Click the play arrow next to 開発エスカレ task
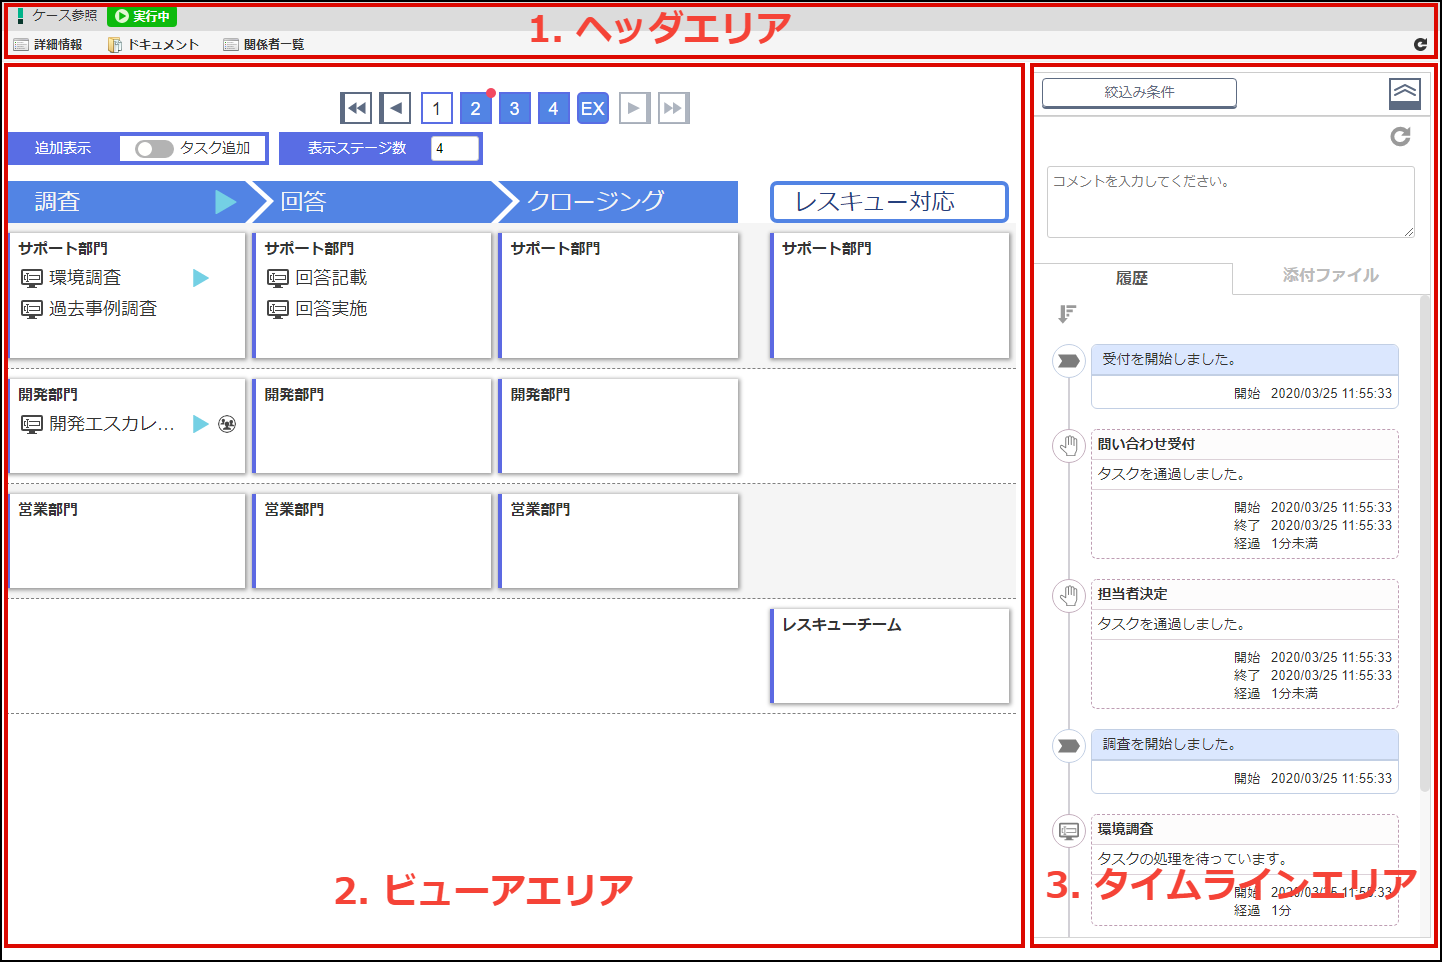 pyautogui.click(x=200, y=424)
